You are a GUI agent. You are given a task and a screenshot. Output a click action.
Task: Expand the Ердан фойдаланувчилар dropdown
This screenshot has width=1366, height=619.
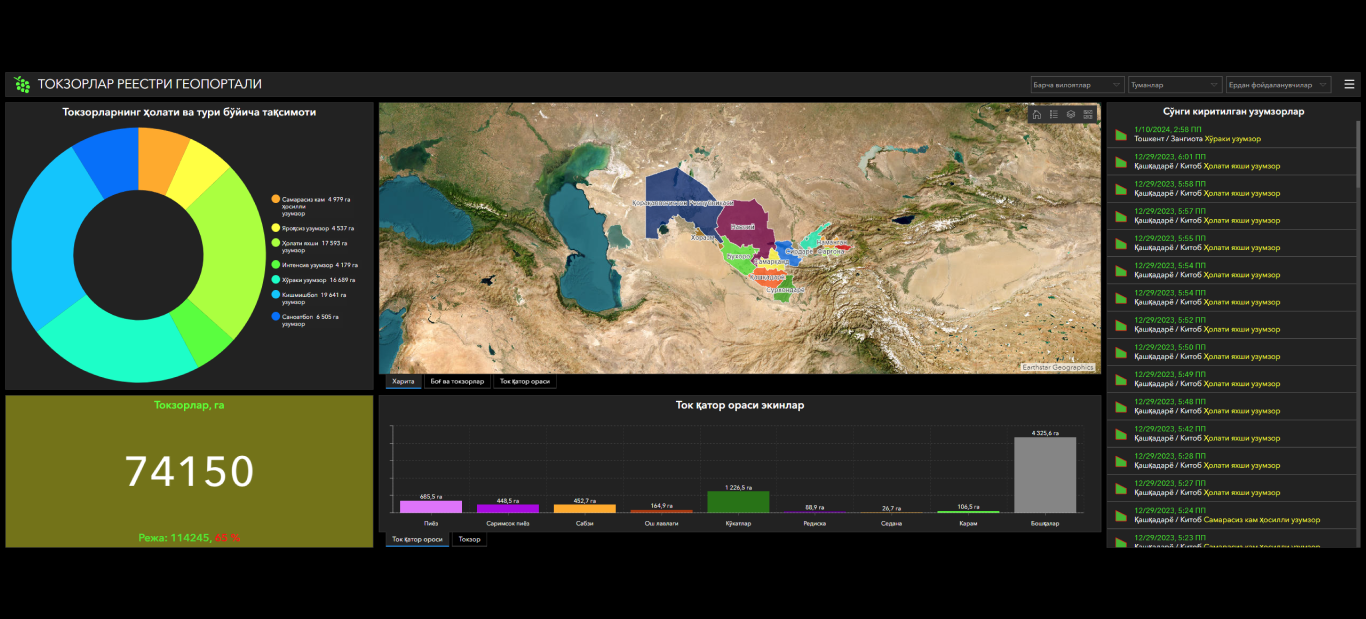point(1278,85)
